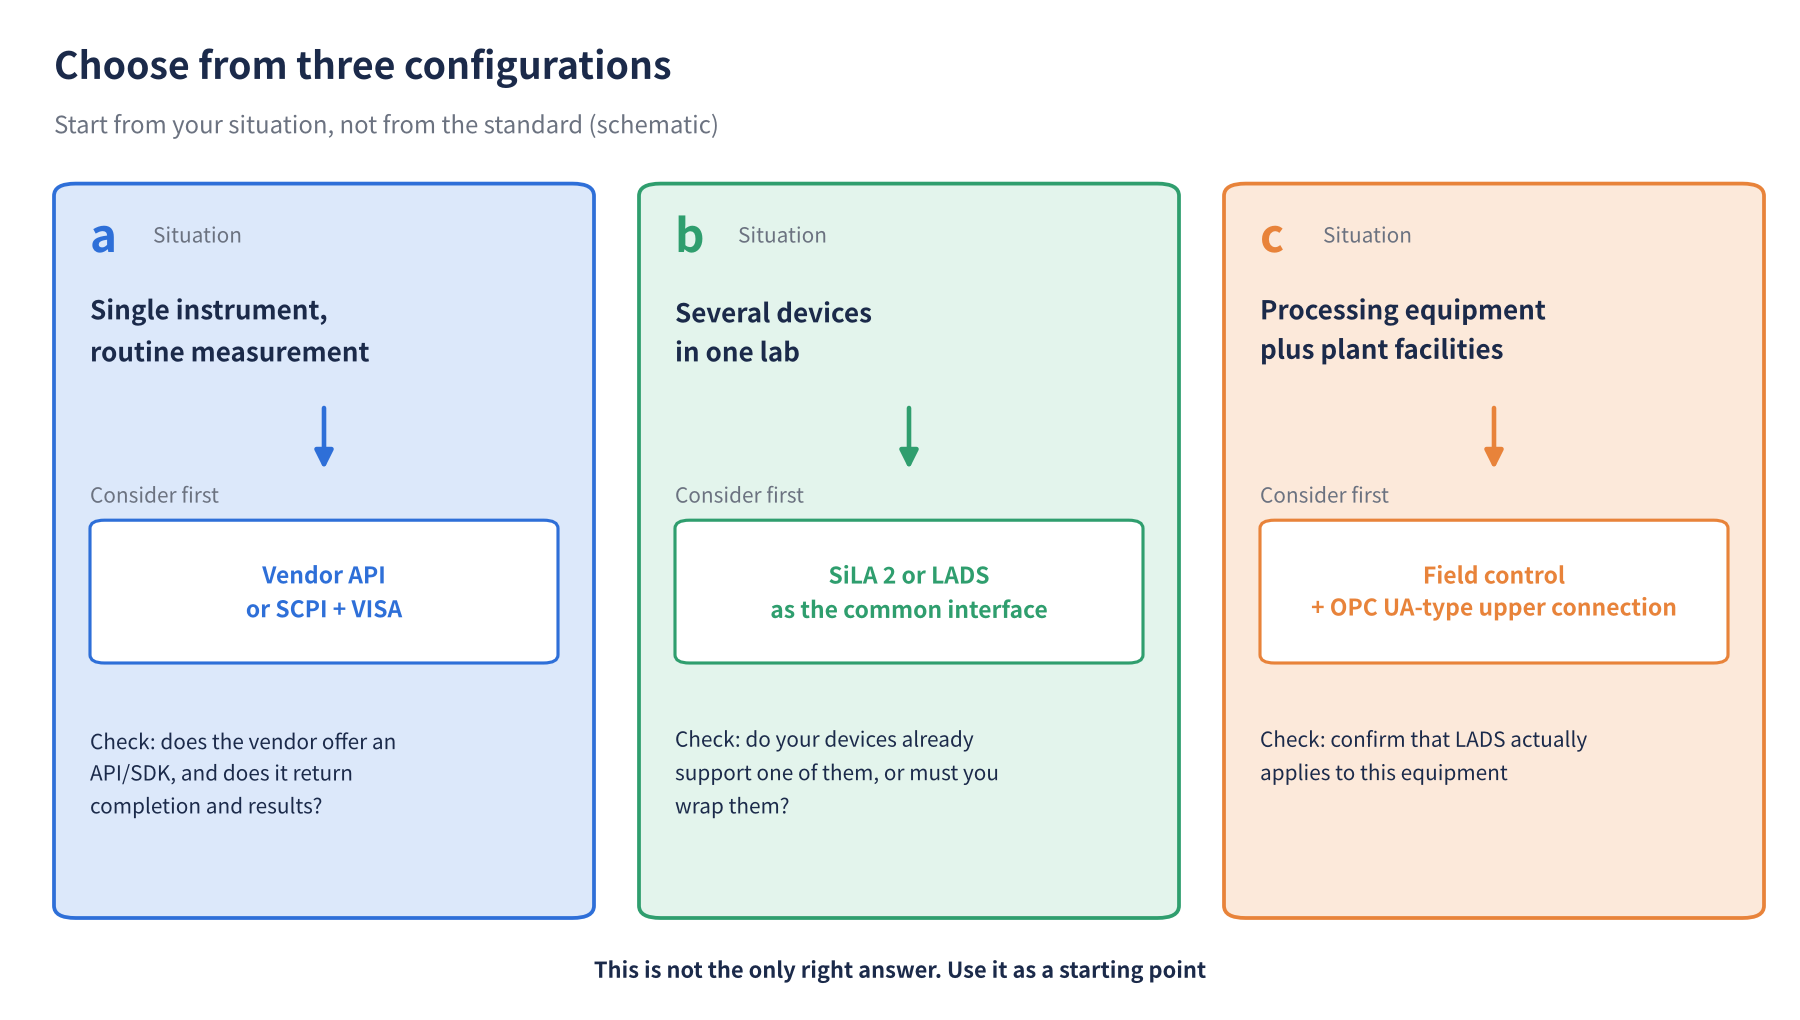Click the 'do your devices already support' text
1800x1020 pixels.
point(836,772)
